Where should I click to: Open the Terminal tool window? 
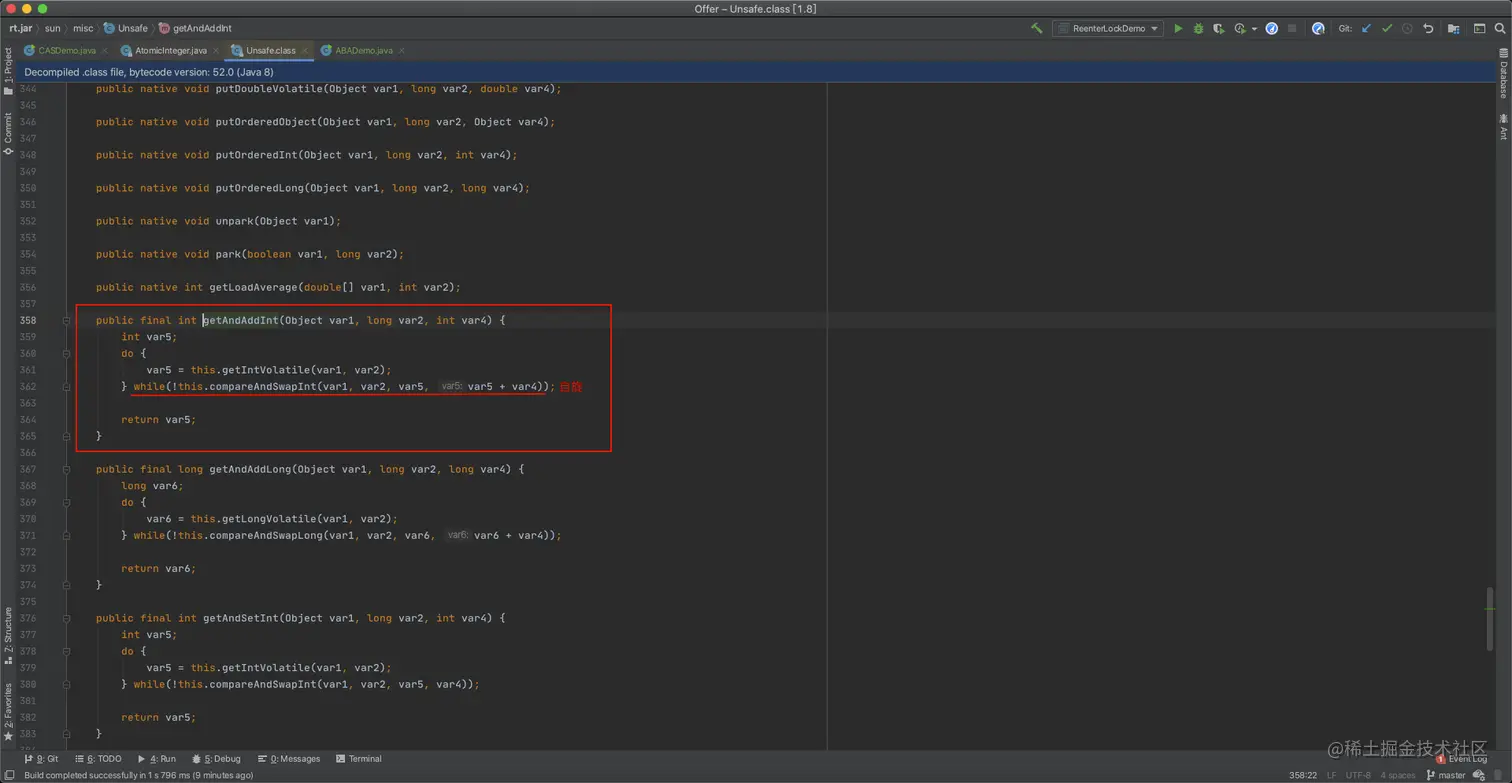click(x=359, y=759)
